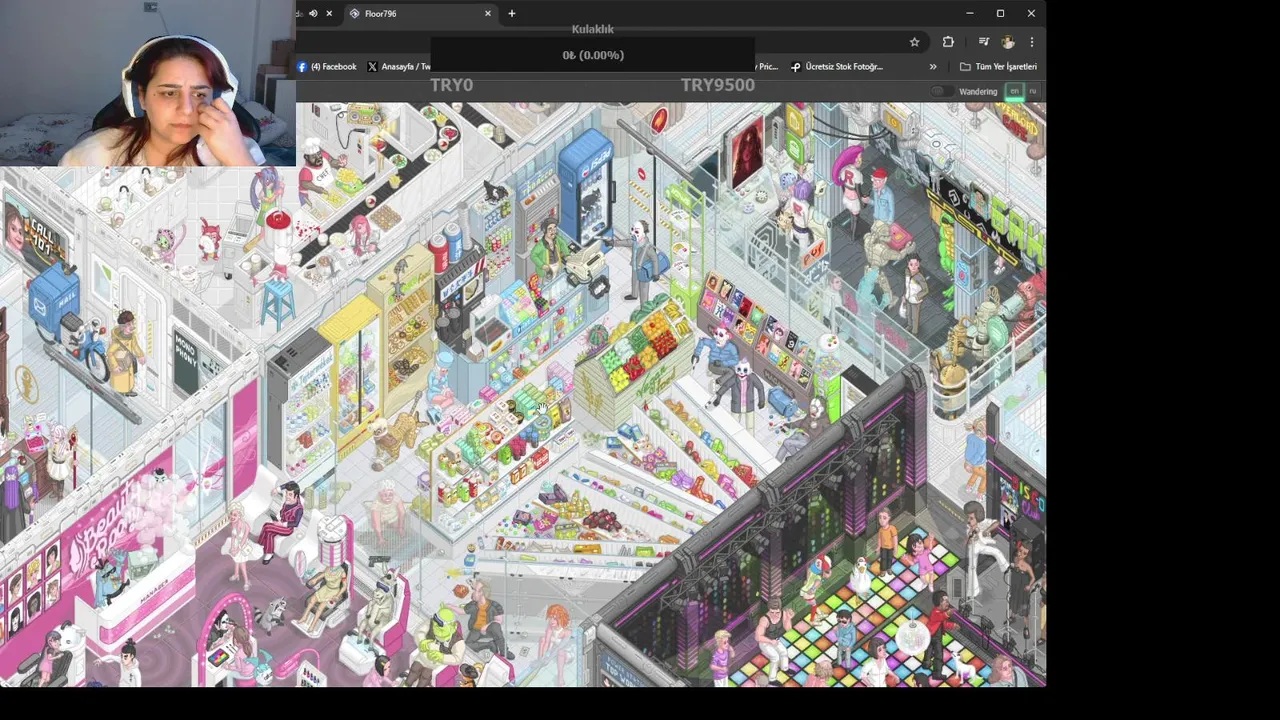Select the en language button
The height and width of the screenshot is (720, 1280).
[1014, 91]
